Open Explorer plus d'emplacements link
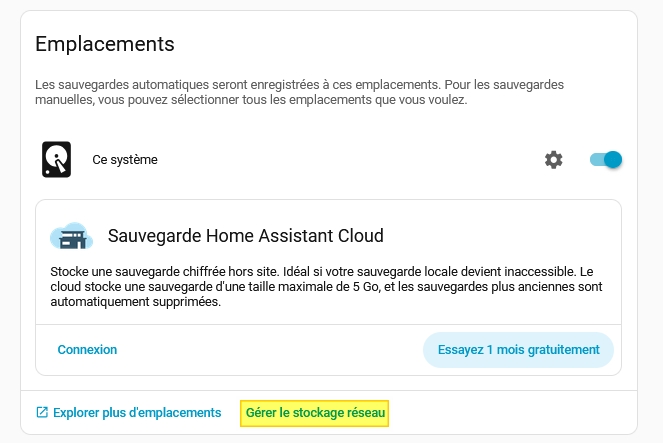 pyautogui.click(x=136, y=412)
